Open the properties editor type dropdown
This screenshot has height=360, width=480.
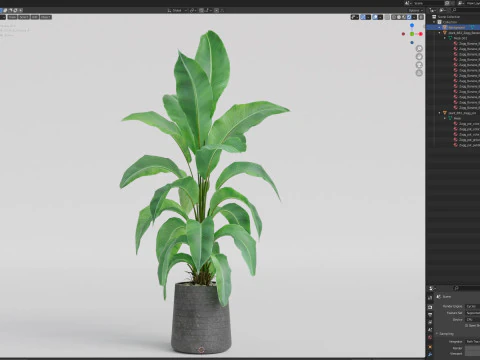(432, 288)
